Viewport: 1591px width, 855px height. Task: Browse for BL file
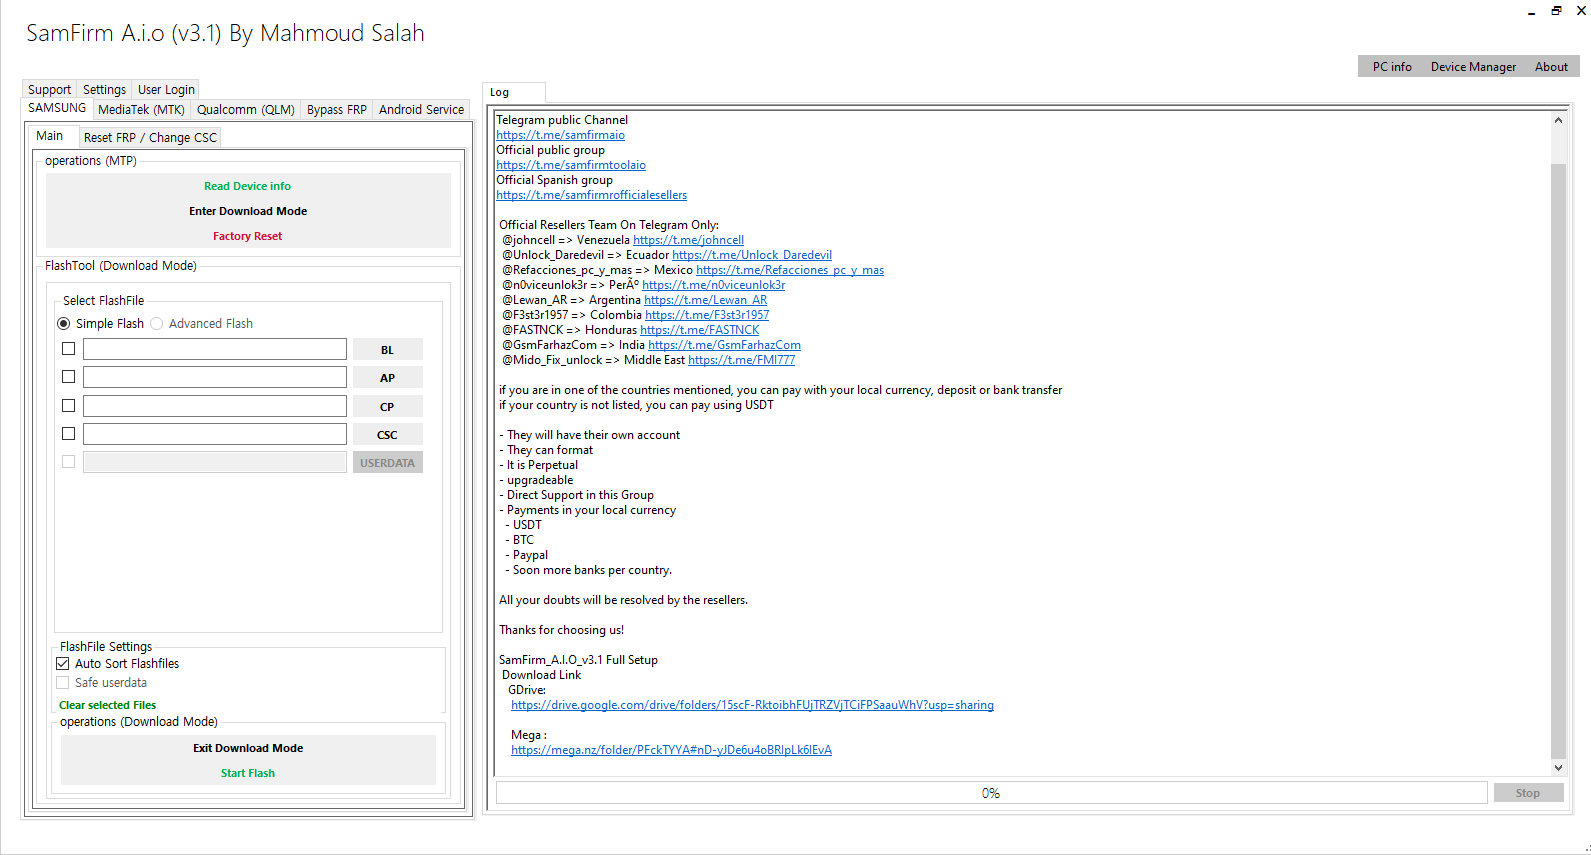[x=387, y=350]
